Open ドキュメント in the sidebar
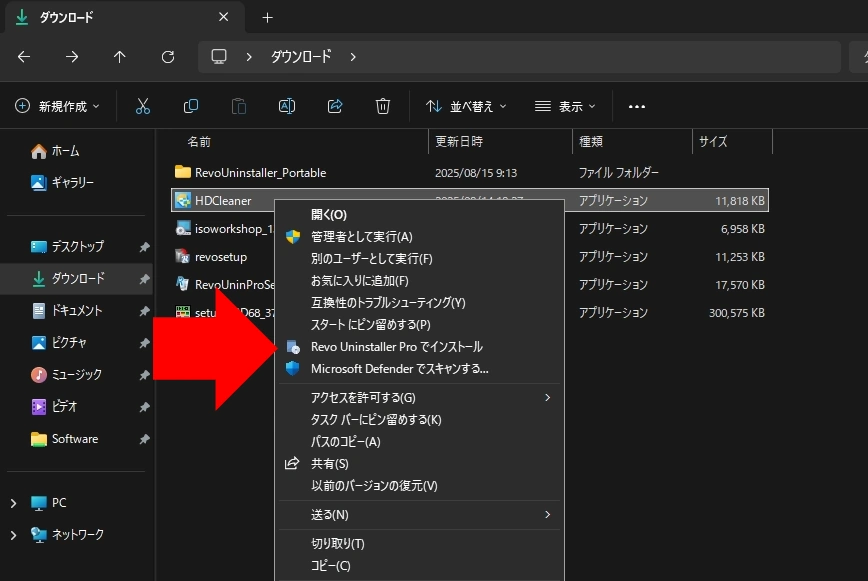 pos(77,310)
